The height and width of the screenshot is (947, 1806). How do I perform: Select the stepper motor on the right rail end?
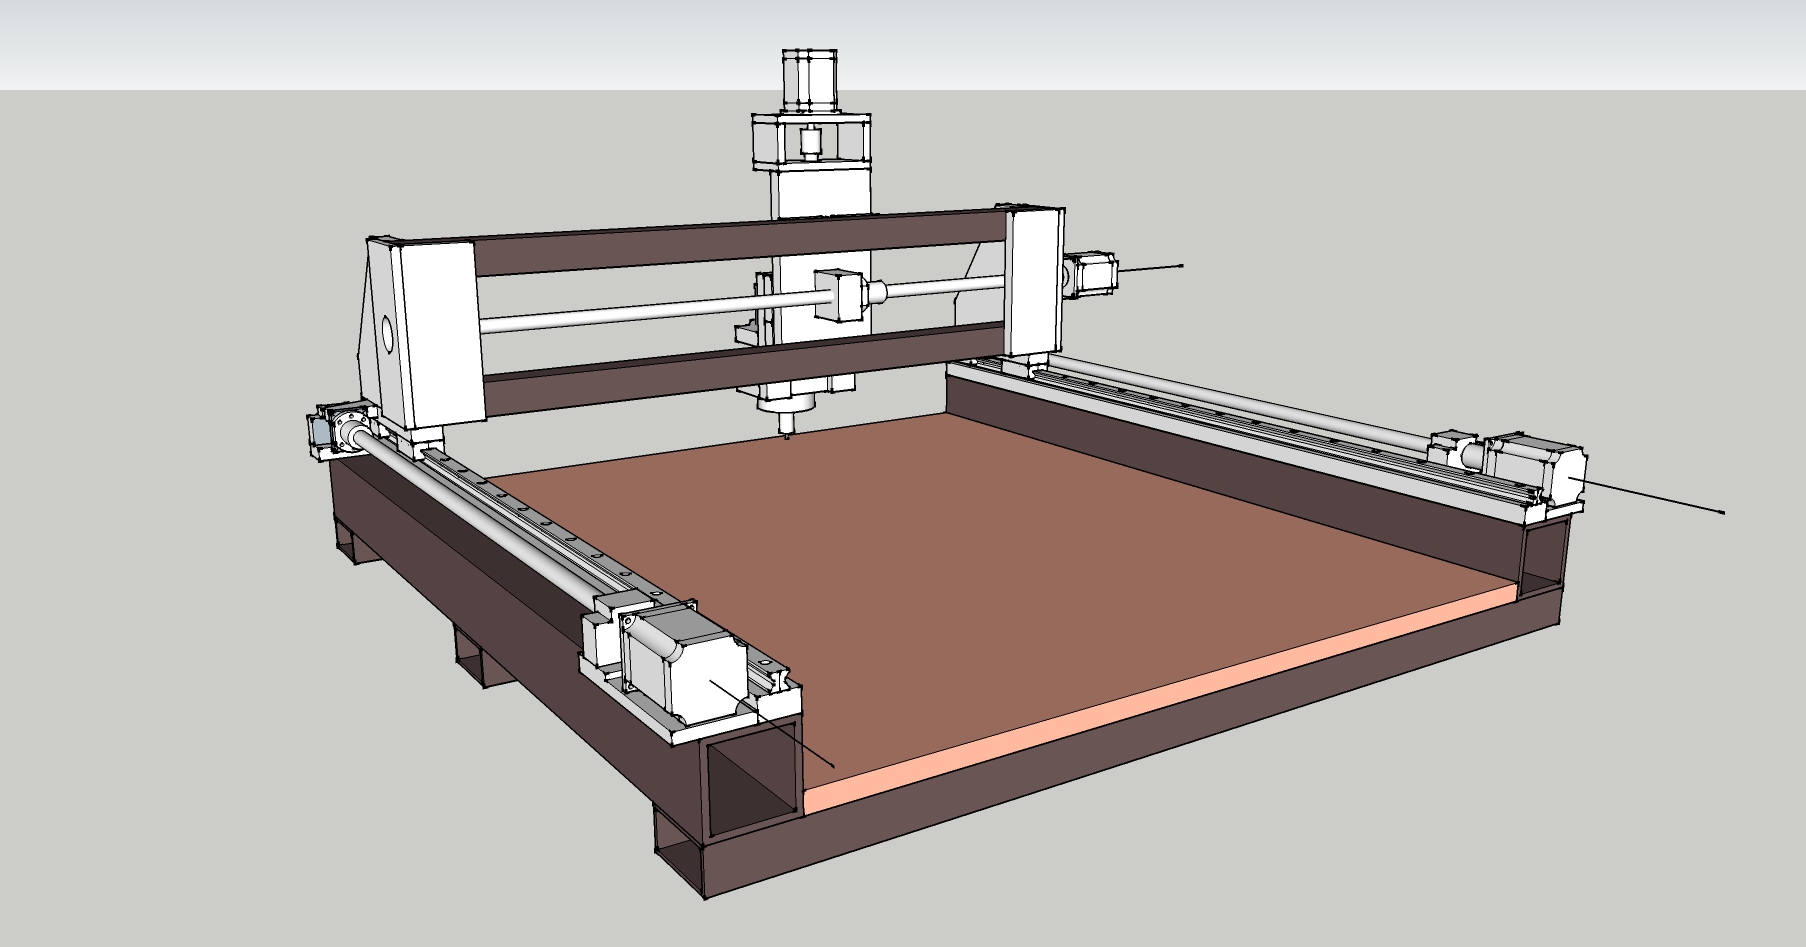[x=1536, y=472]
